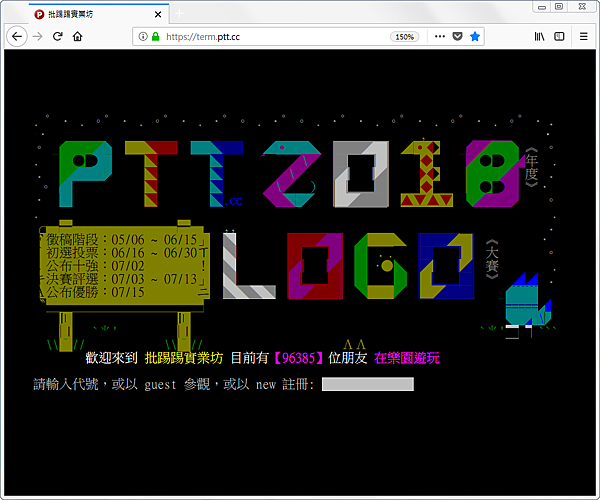The image size is (600, 500).
Task: Save page to Pocket
Action: [x=457, y=36]
